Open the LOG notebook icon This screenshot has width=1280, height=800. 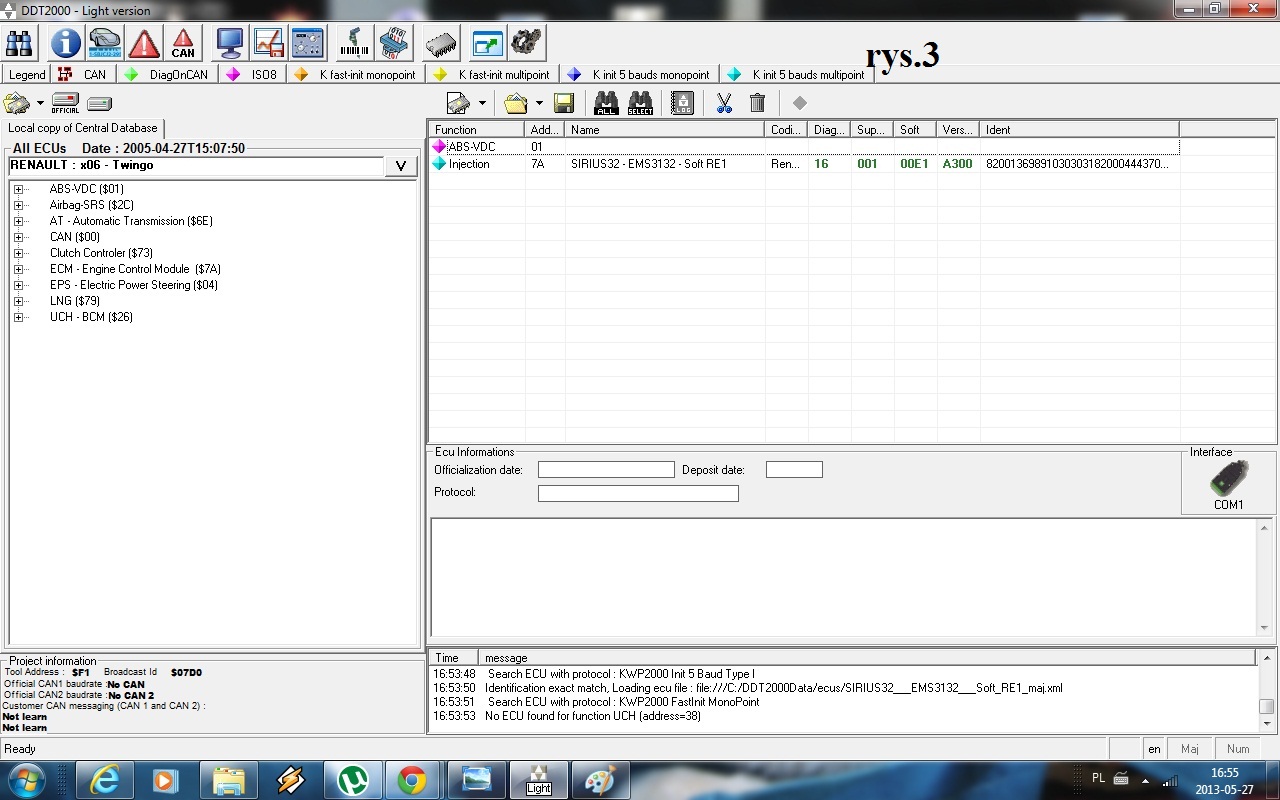(682, 103)
